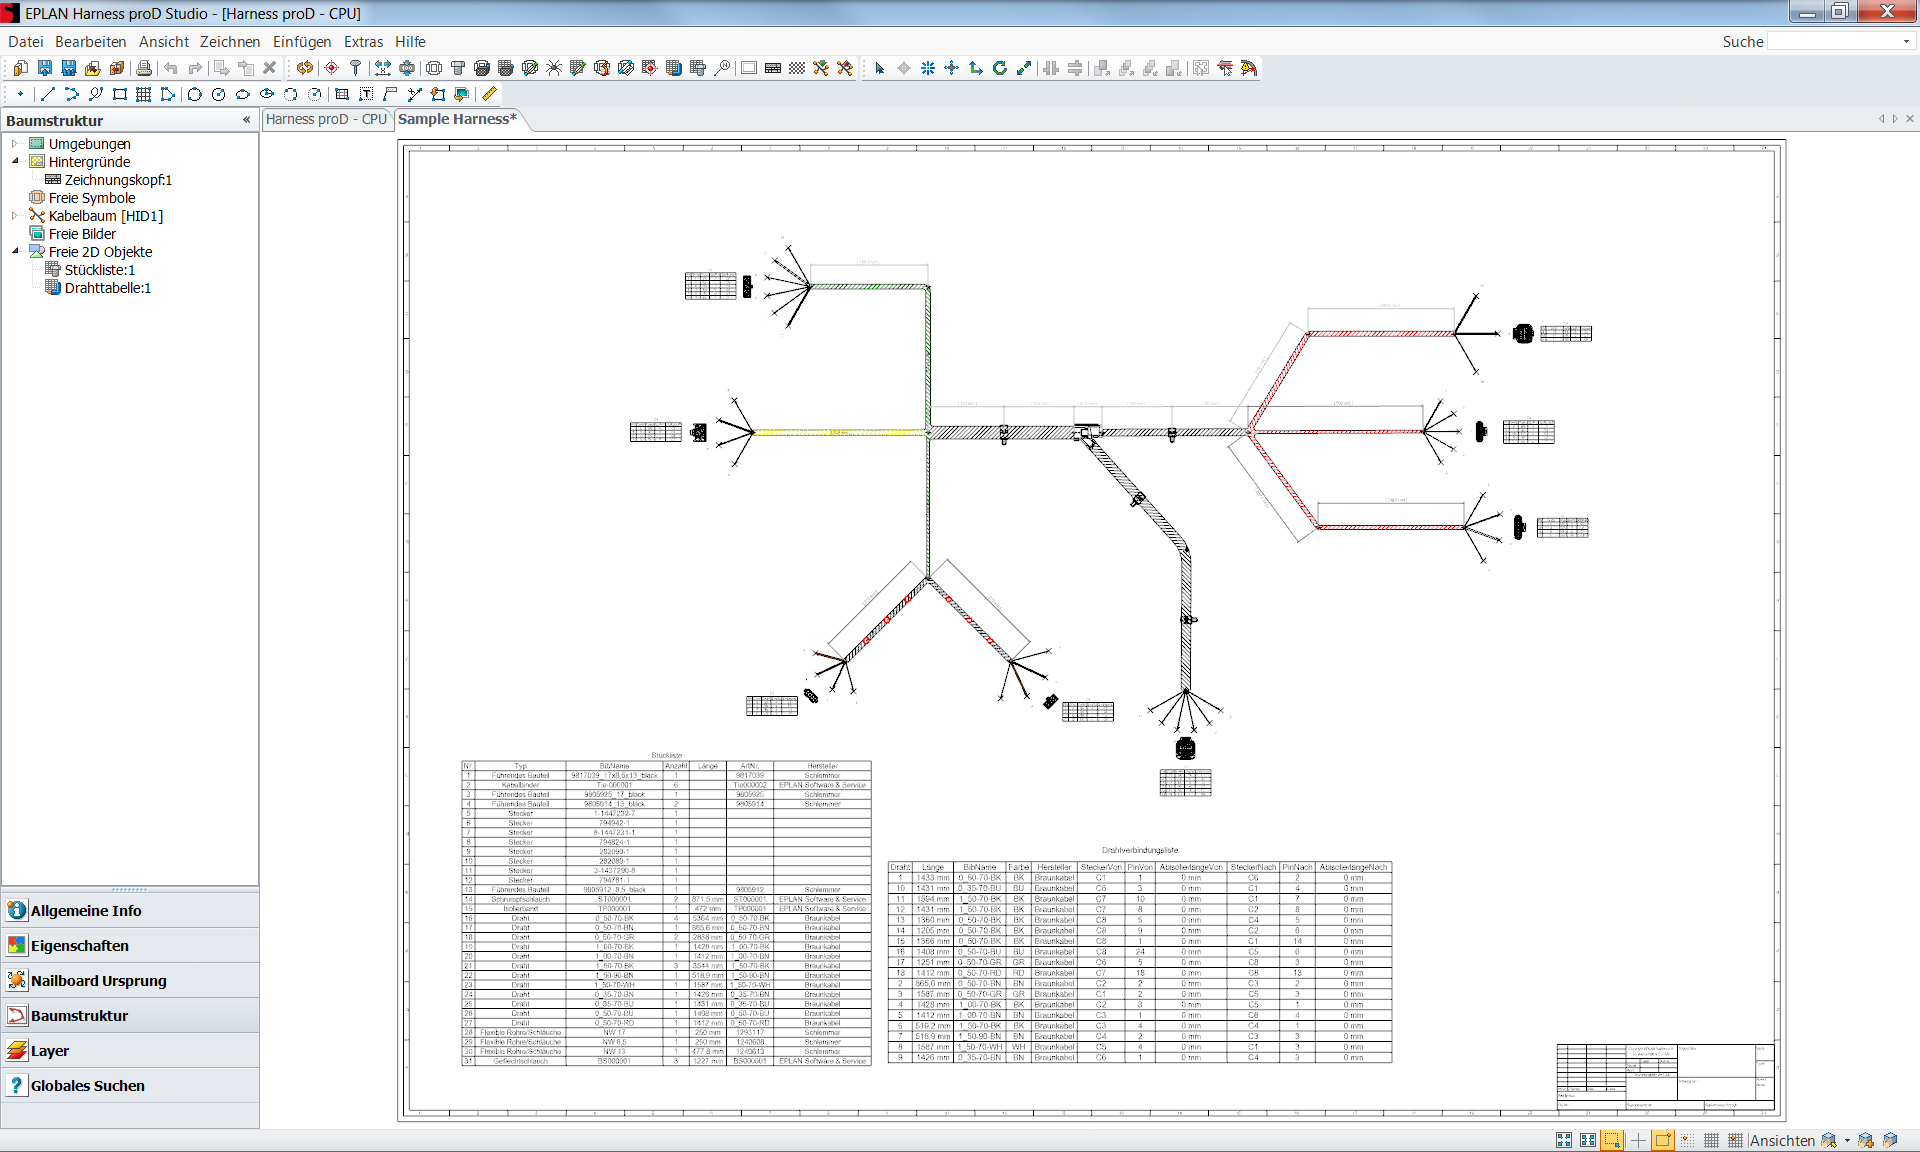Expand the Umgebungen tree node
Image resolution: width=1920 pixels, height=1152 pixels.
[15, 144]
